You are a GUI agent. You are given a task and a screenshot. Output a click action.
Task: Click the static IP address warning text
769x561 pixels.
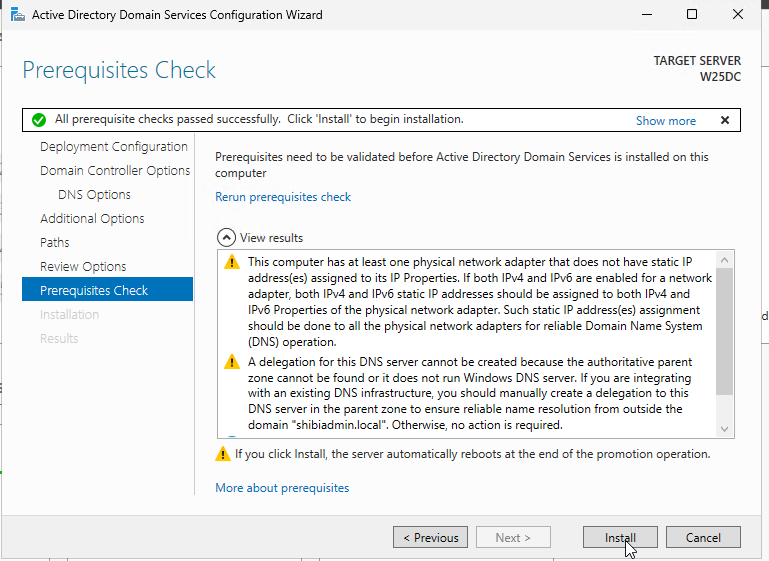click(x=480, y=302)
